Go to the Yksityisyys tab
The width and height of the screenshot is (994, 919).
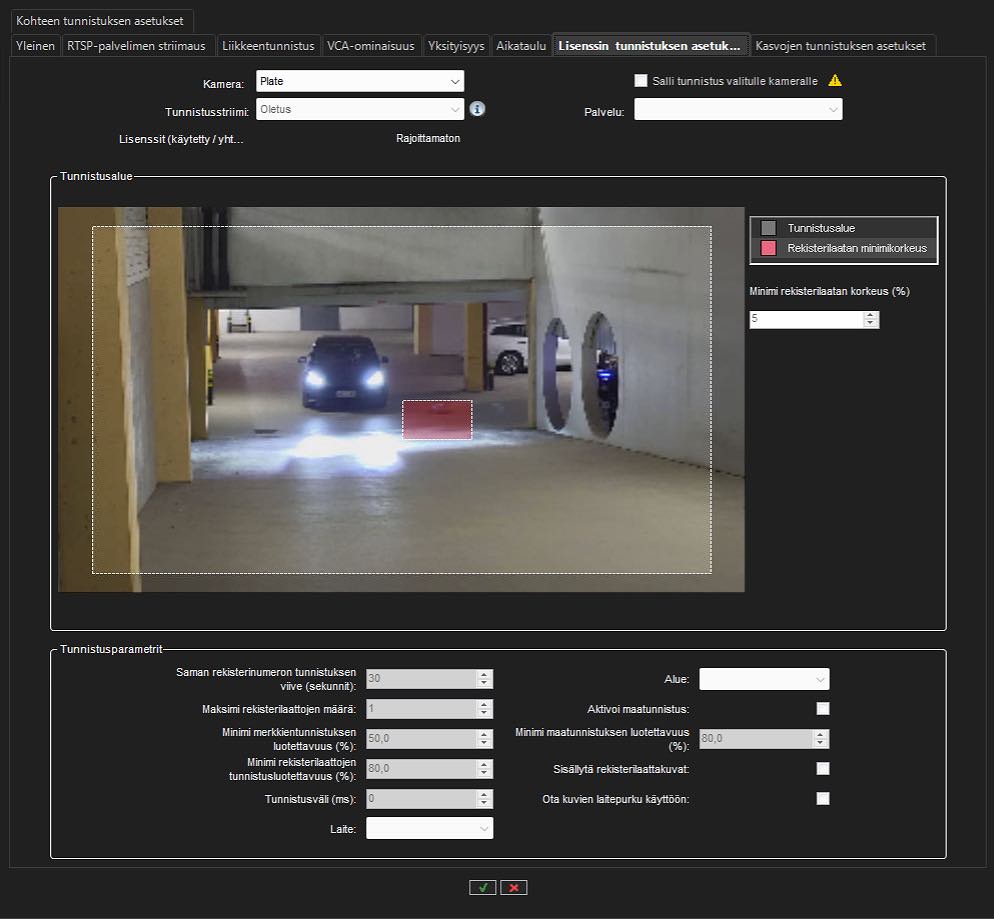coord(455,46)
